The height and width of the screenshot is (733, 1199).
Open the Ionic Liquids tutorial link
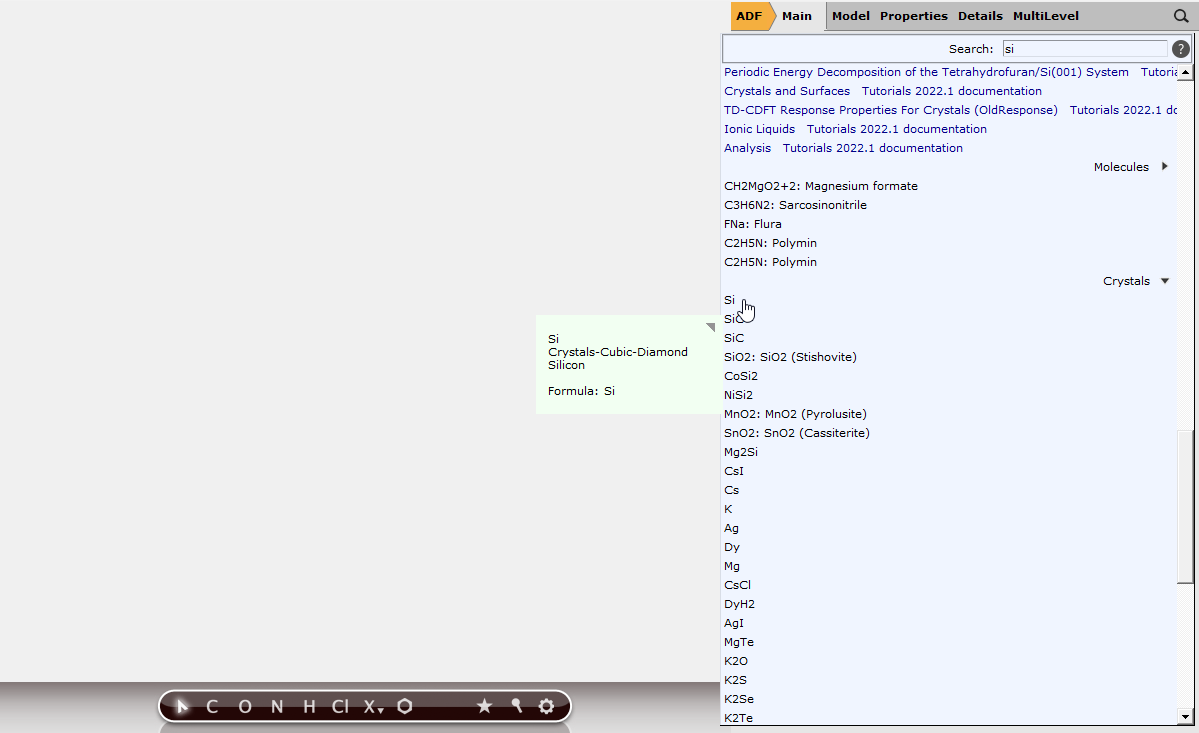(758, 128)
